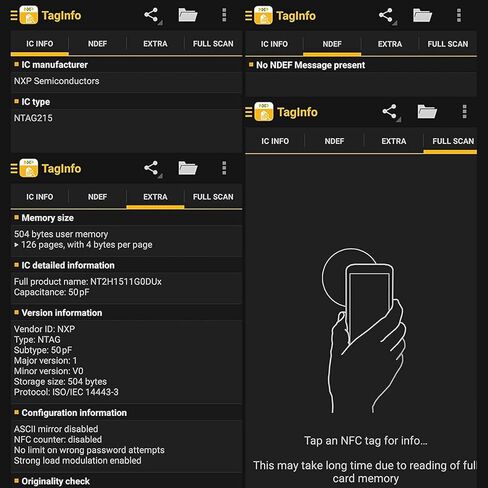
Task: Switch to NDEF tab in top-left panel
Action: pyautogui.click(x=97, y=44)
